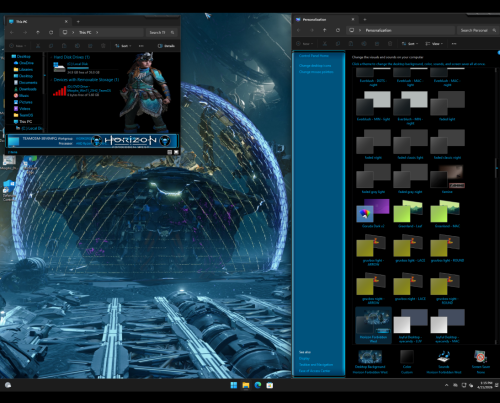
Task: Click Change desktop icons link
Action: pyautogui.click(x=315, y=66)
